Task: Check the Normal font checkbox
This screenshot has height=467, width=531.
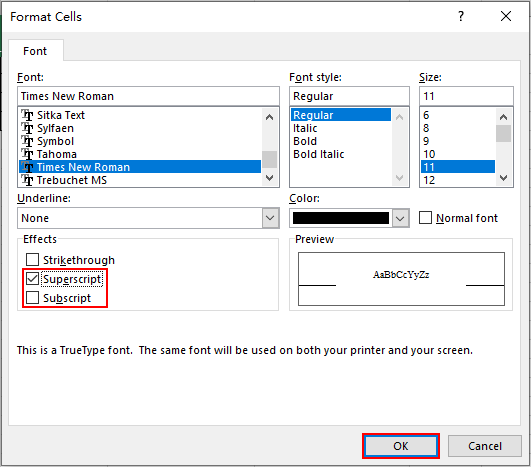Action: coord(425,218)
